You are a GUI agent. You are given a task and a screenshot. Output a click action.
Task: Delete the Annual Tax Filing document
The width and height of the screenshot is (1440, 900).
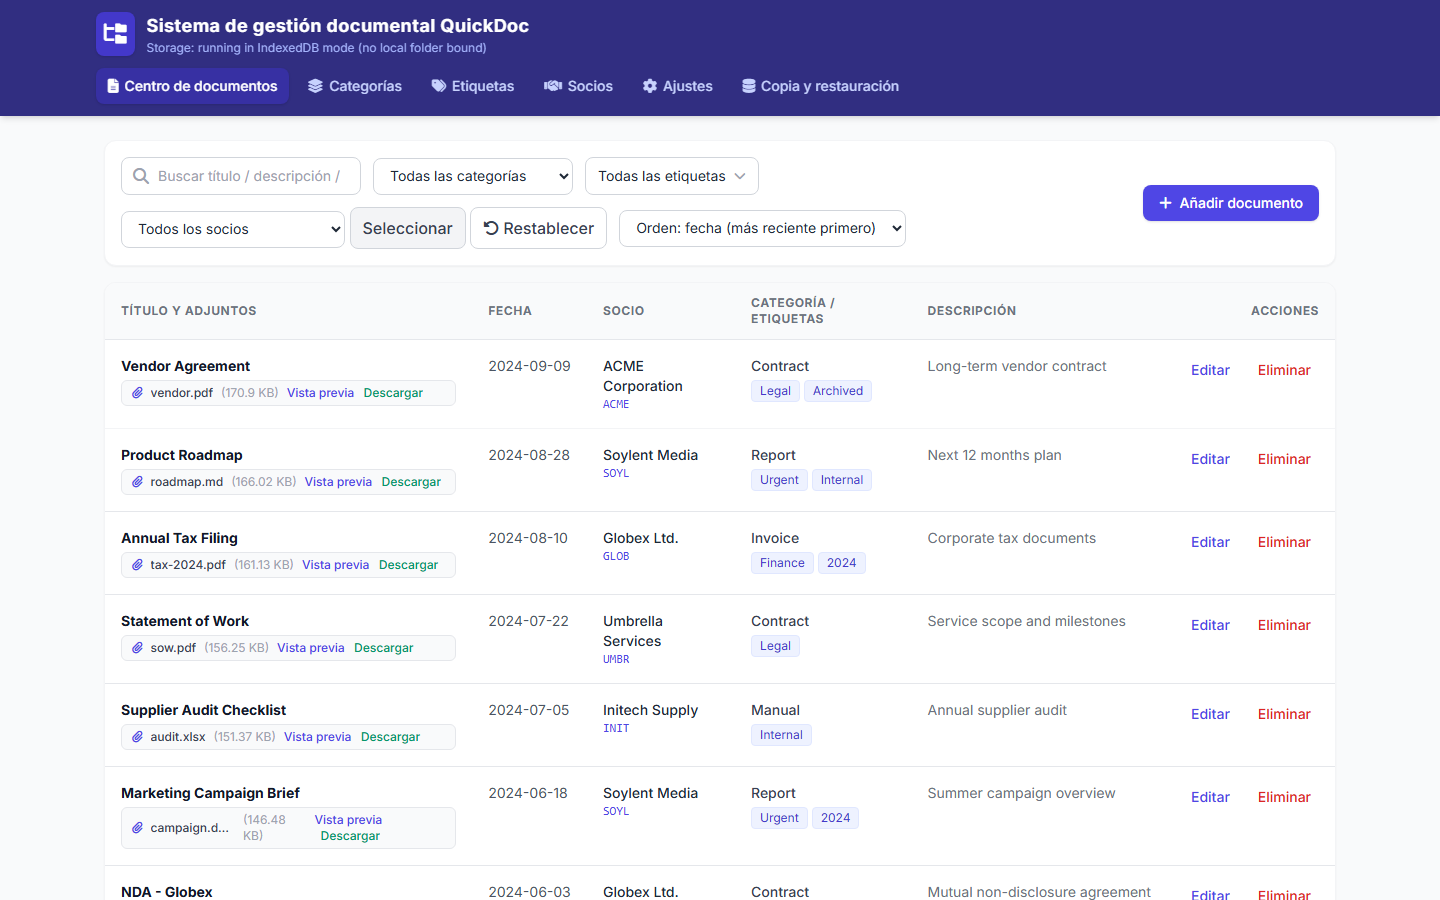(1284, 542)
